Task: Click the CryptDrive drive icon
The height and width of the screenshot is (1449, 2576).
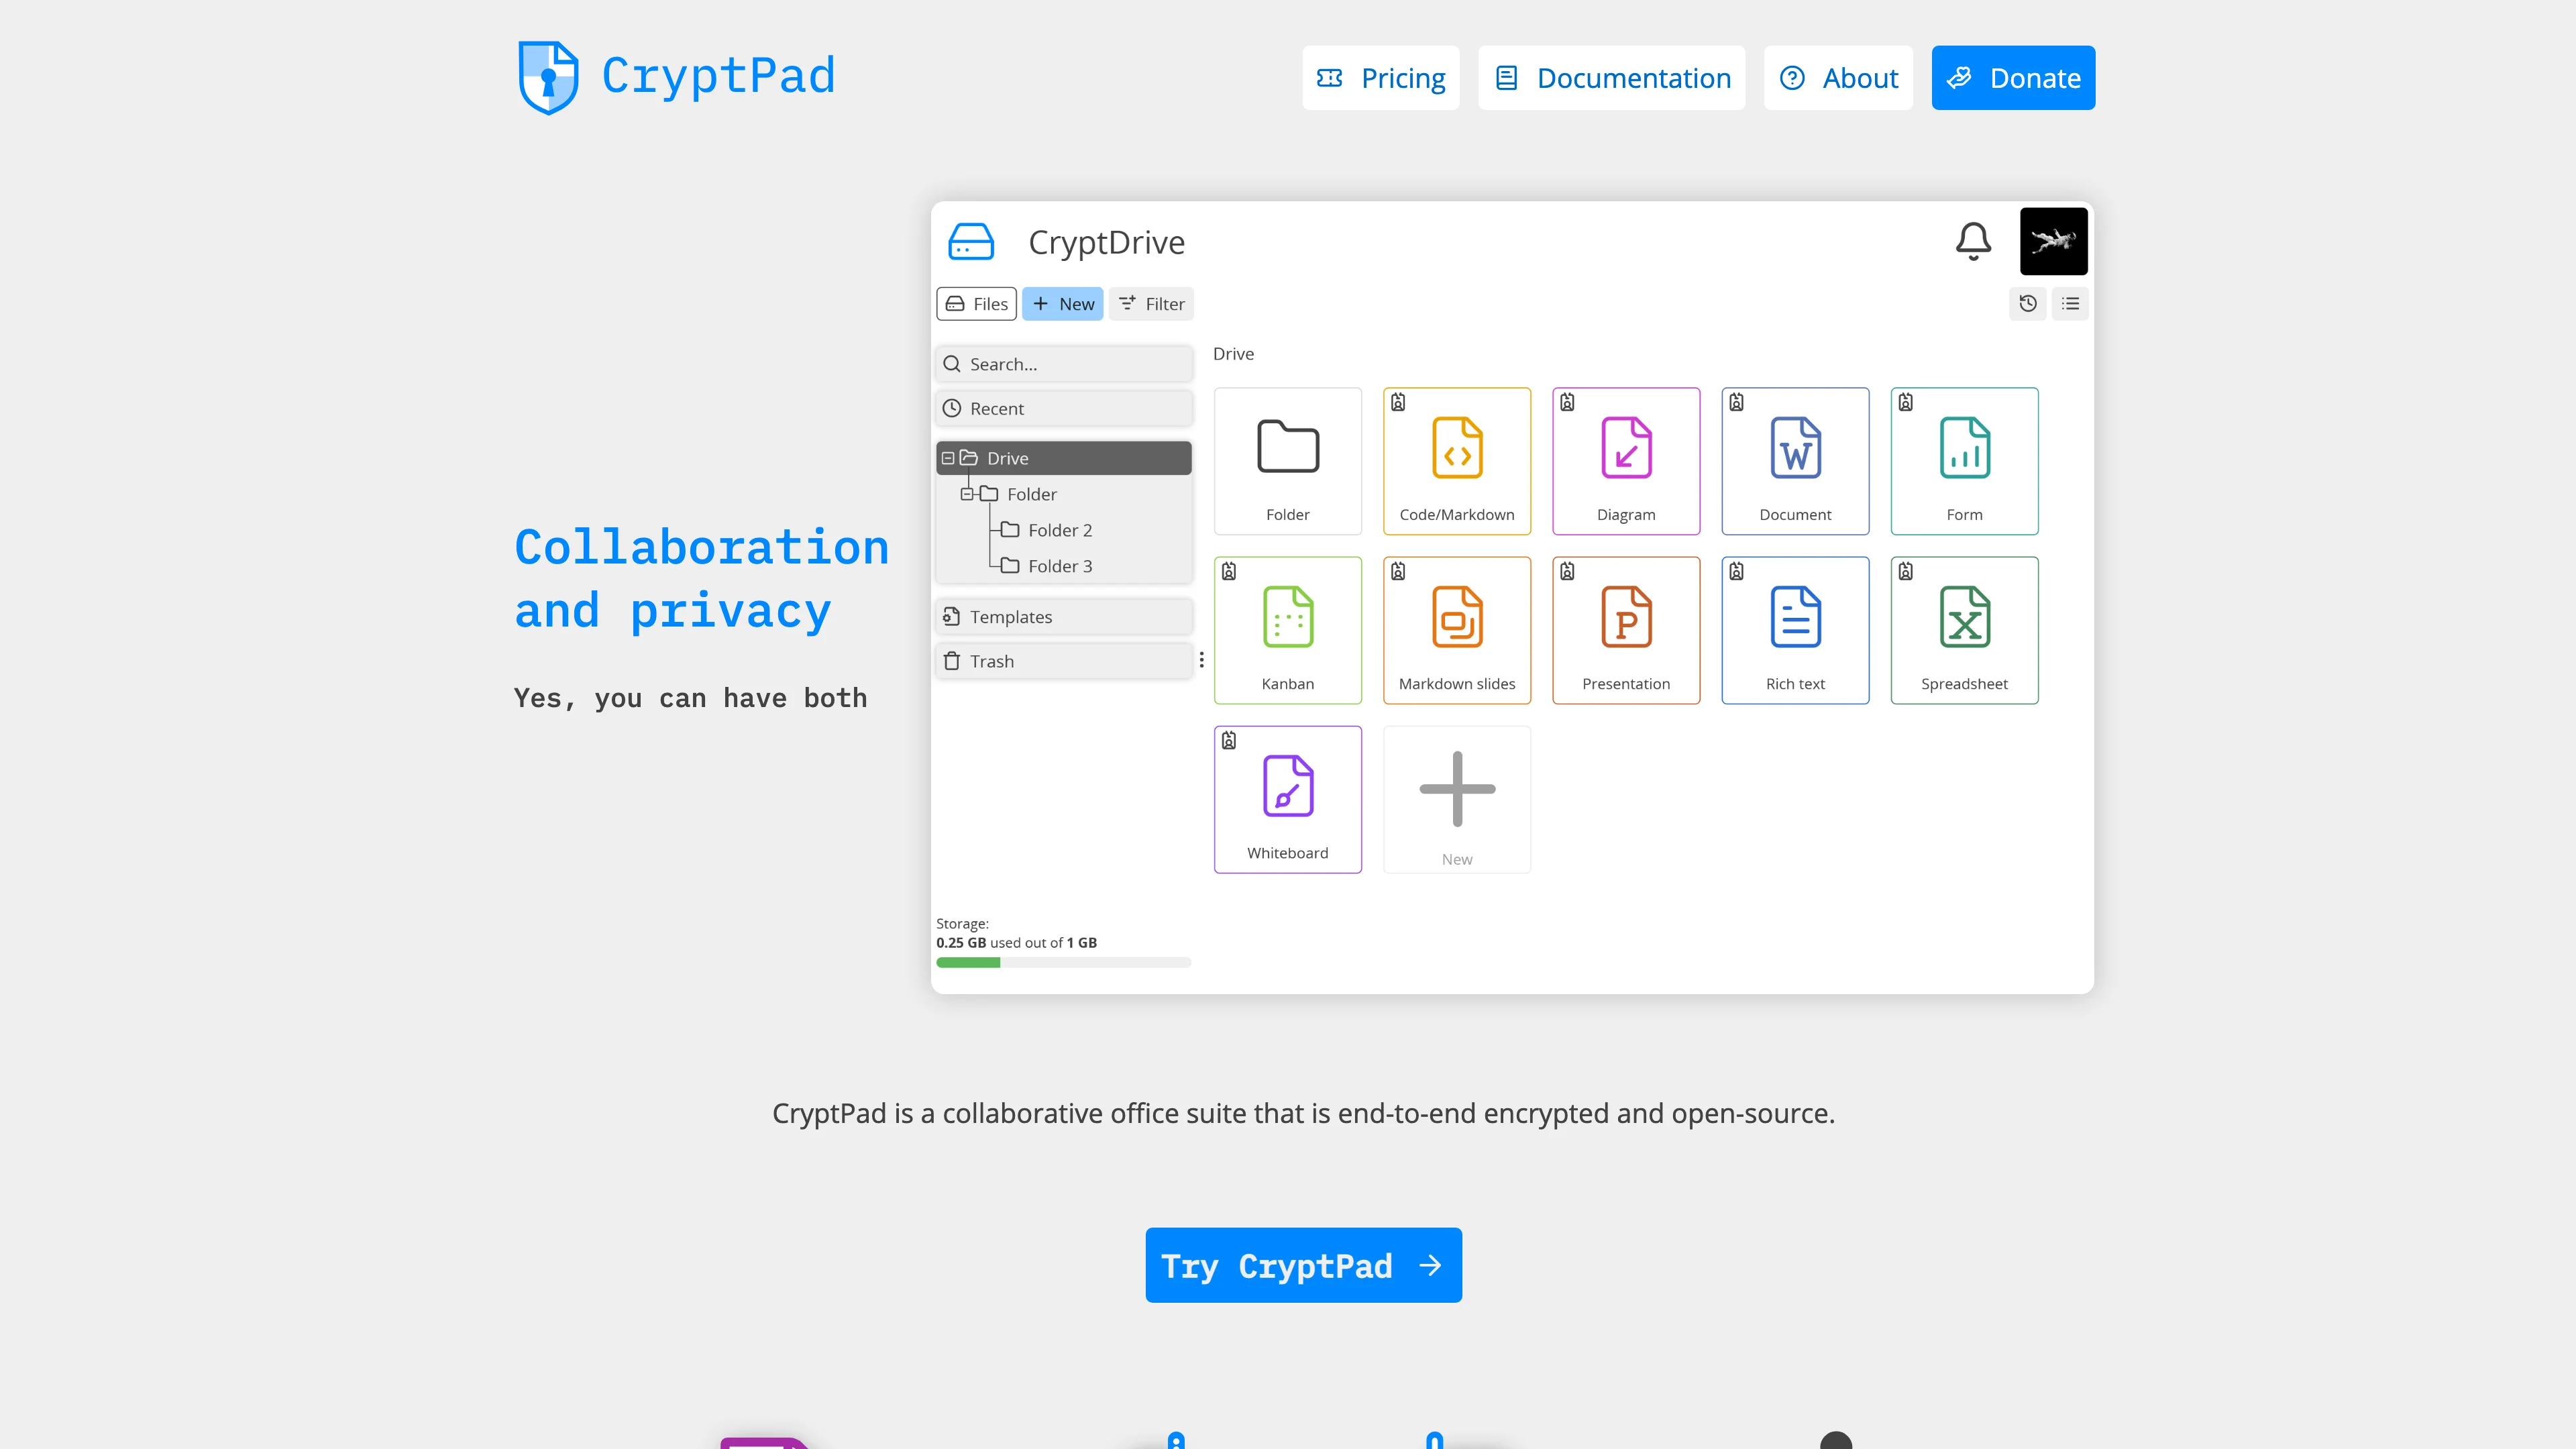Action: pos(971,242)
